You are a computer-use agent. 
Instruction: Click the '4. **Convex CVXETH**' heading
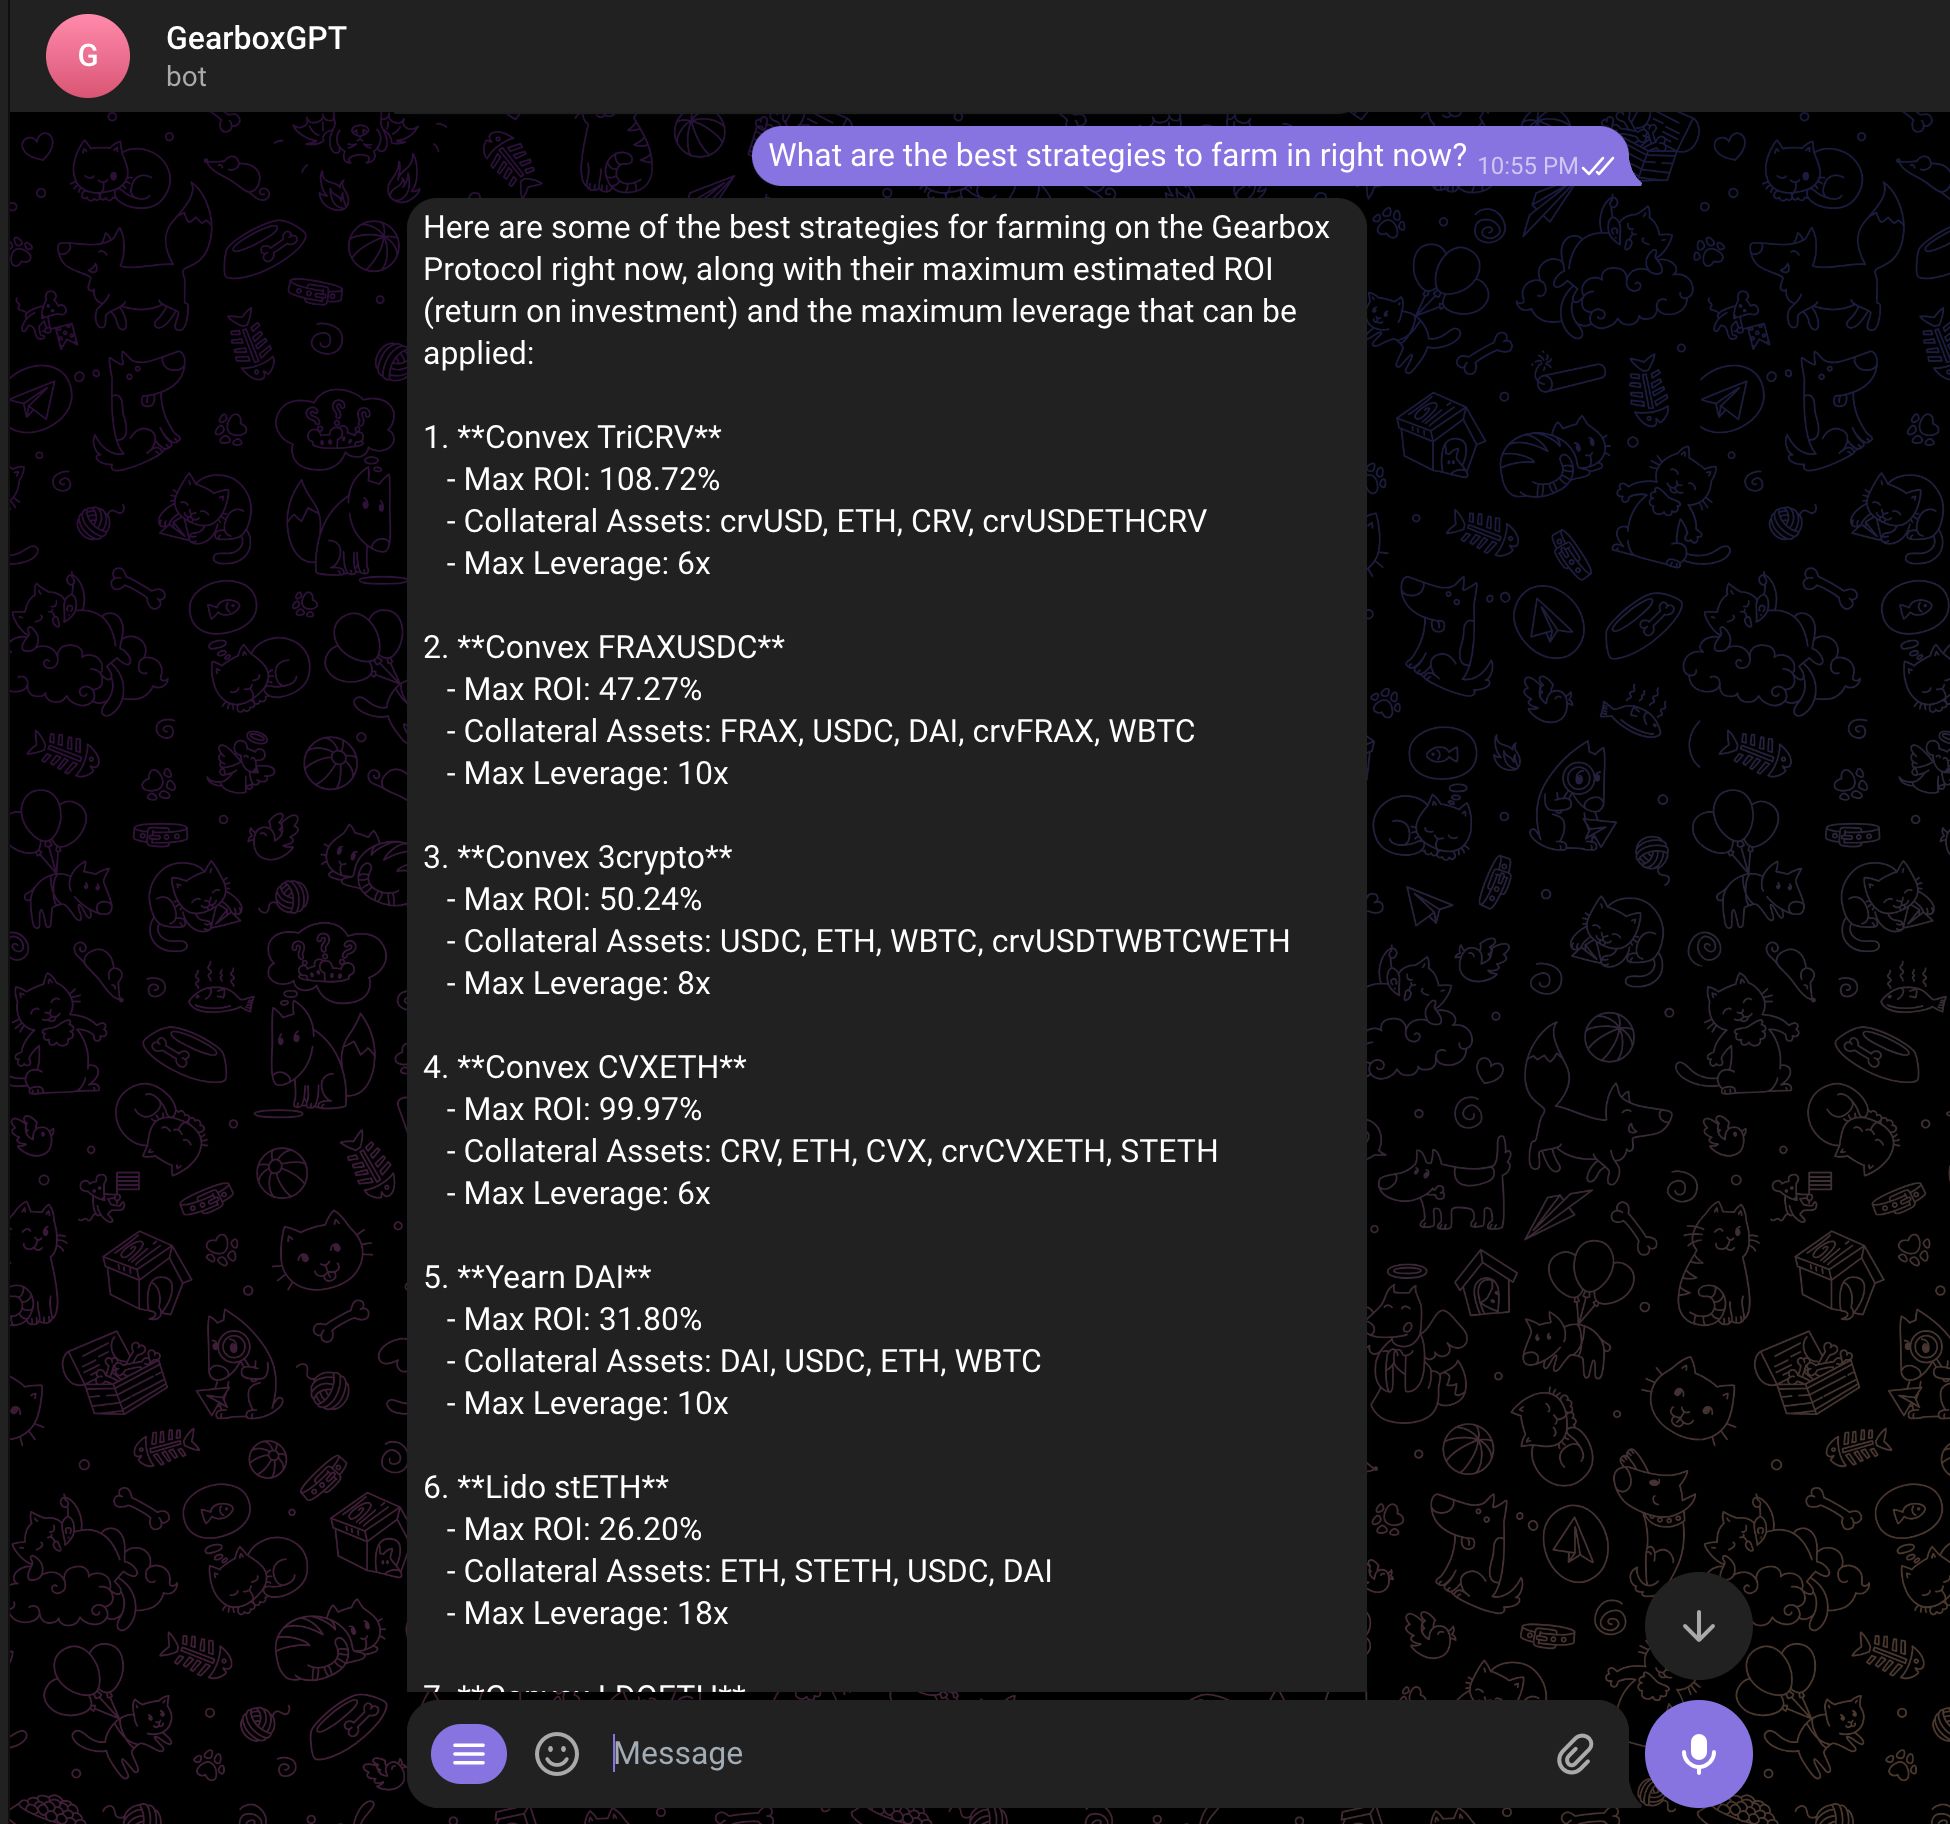coord(585,1067)
